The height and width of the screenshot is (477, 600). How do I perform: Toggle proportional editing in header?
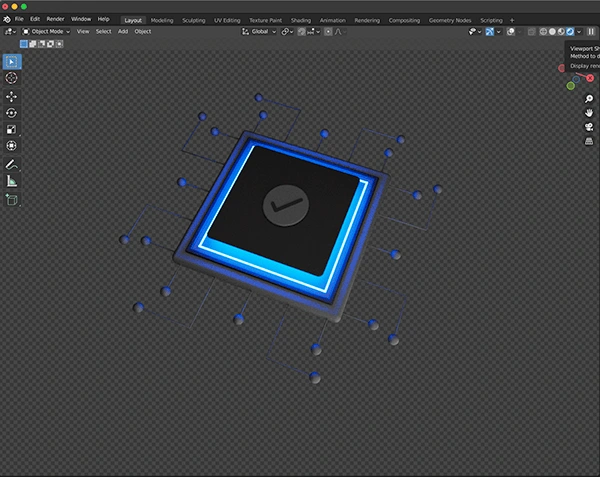328,32
